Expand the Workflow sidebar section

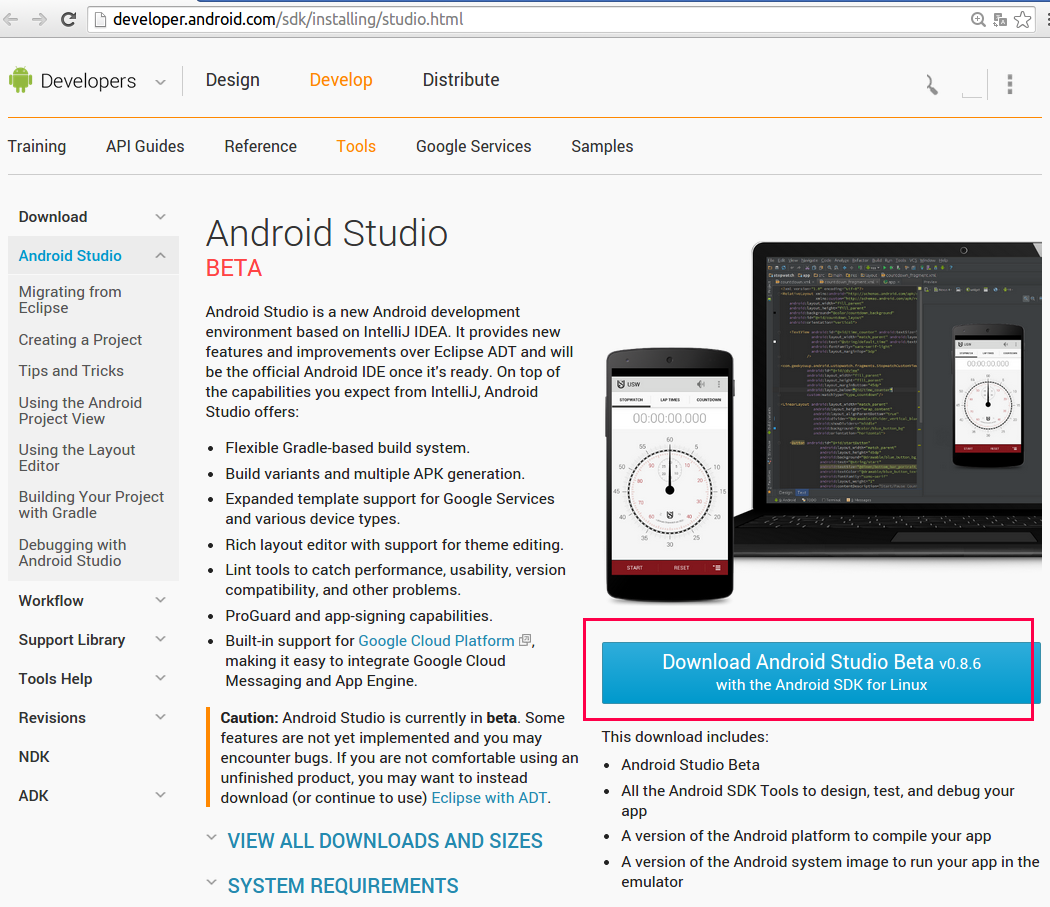tap(160, 600)
